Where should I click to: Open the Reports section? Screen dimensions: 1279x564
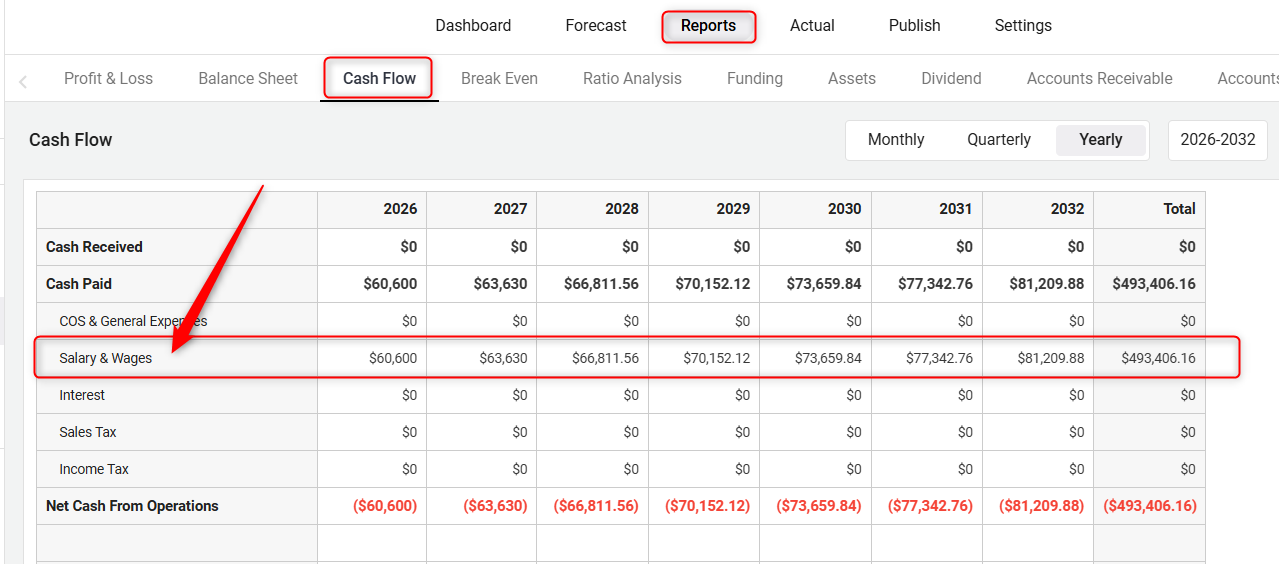pyautogui.click(x=708, y=26)
